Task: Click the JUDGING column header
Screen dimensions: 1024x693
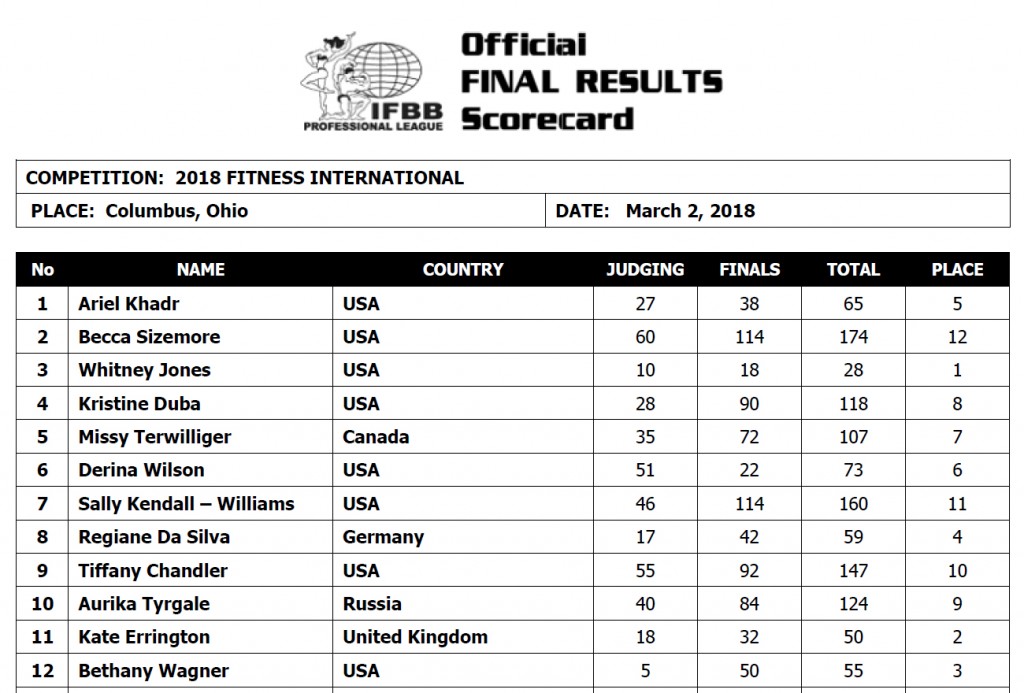Action: tap(645, 269)
